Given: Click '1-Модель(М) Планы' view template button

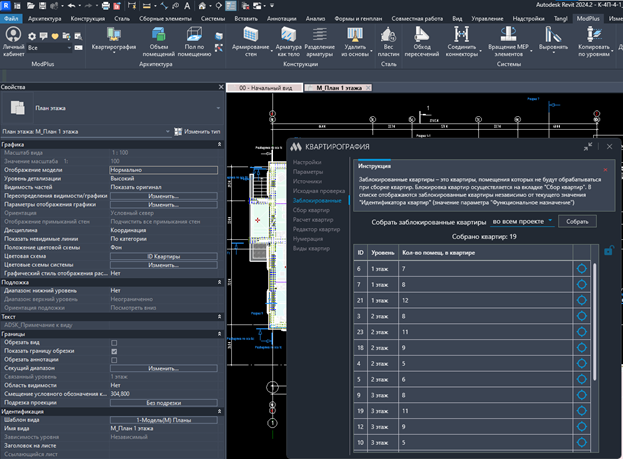Looking at the screenshot, I should [164, 420].
